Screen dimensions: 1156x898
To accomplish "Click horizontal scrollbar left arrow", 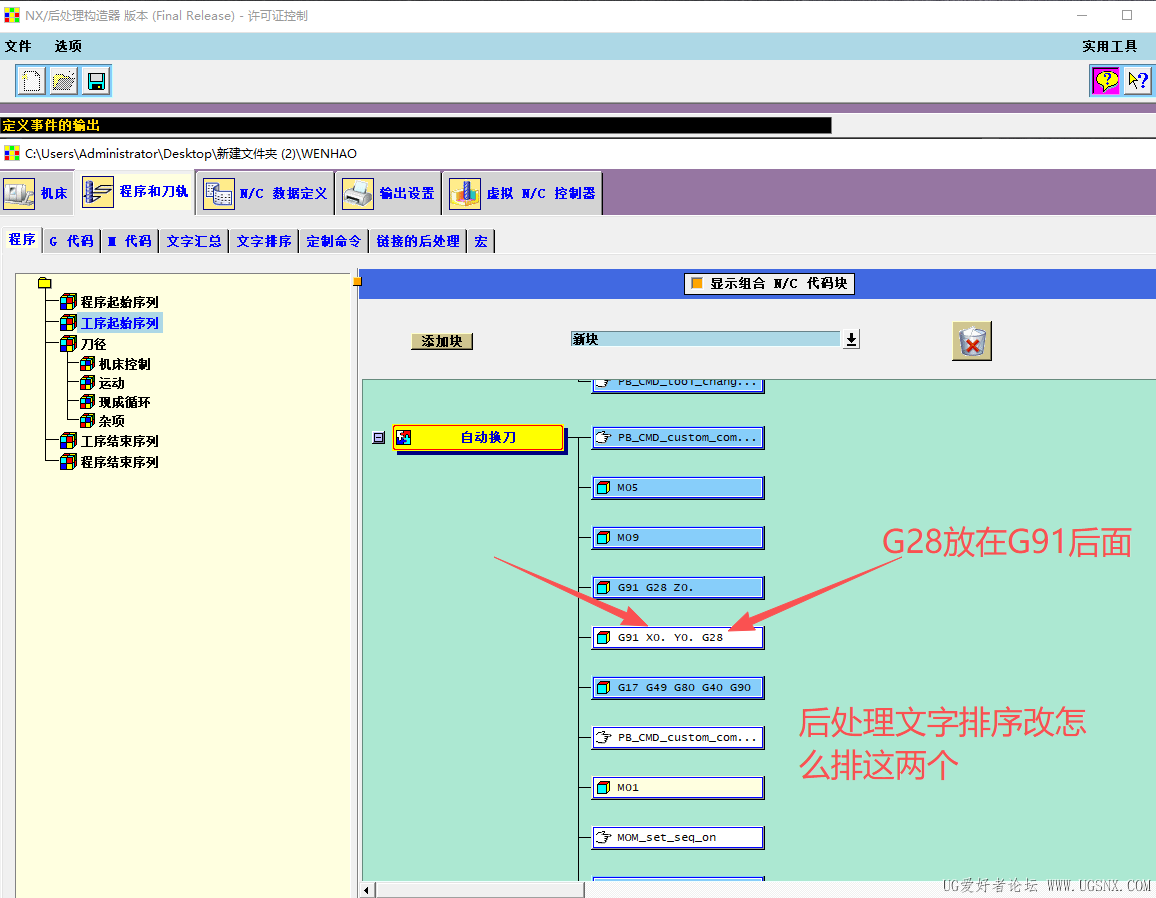I will click(367, 891).
